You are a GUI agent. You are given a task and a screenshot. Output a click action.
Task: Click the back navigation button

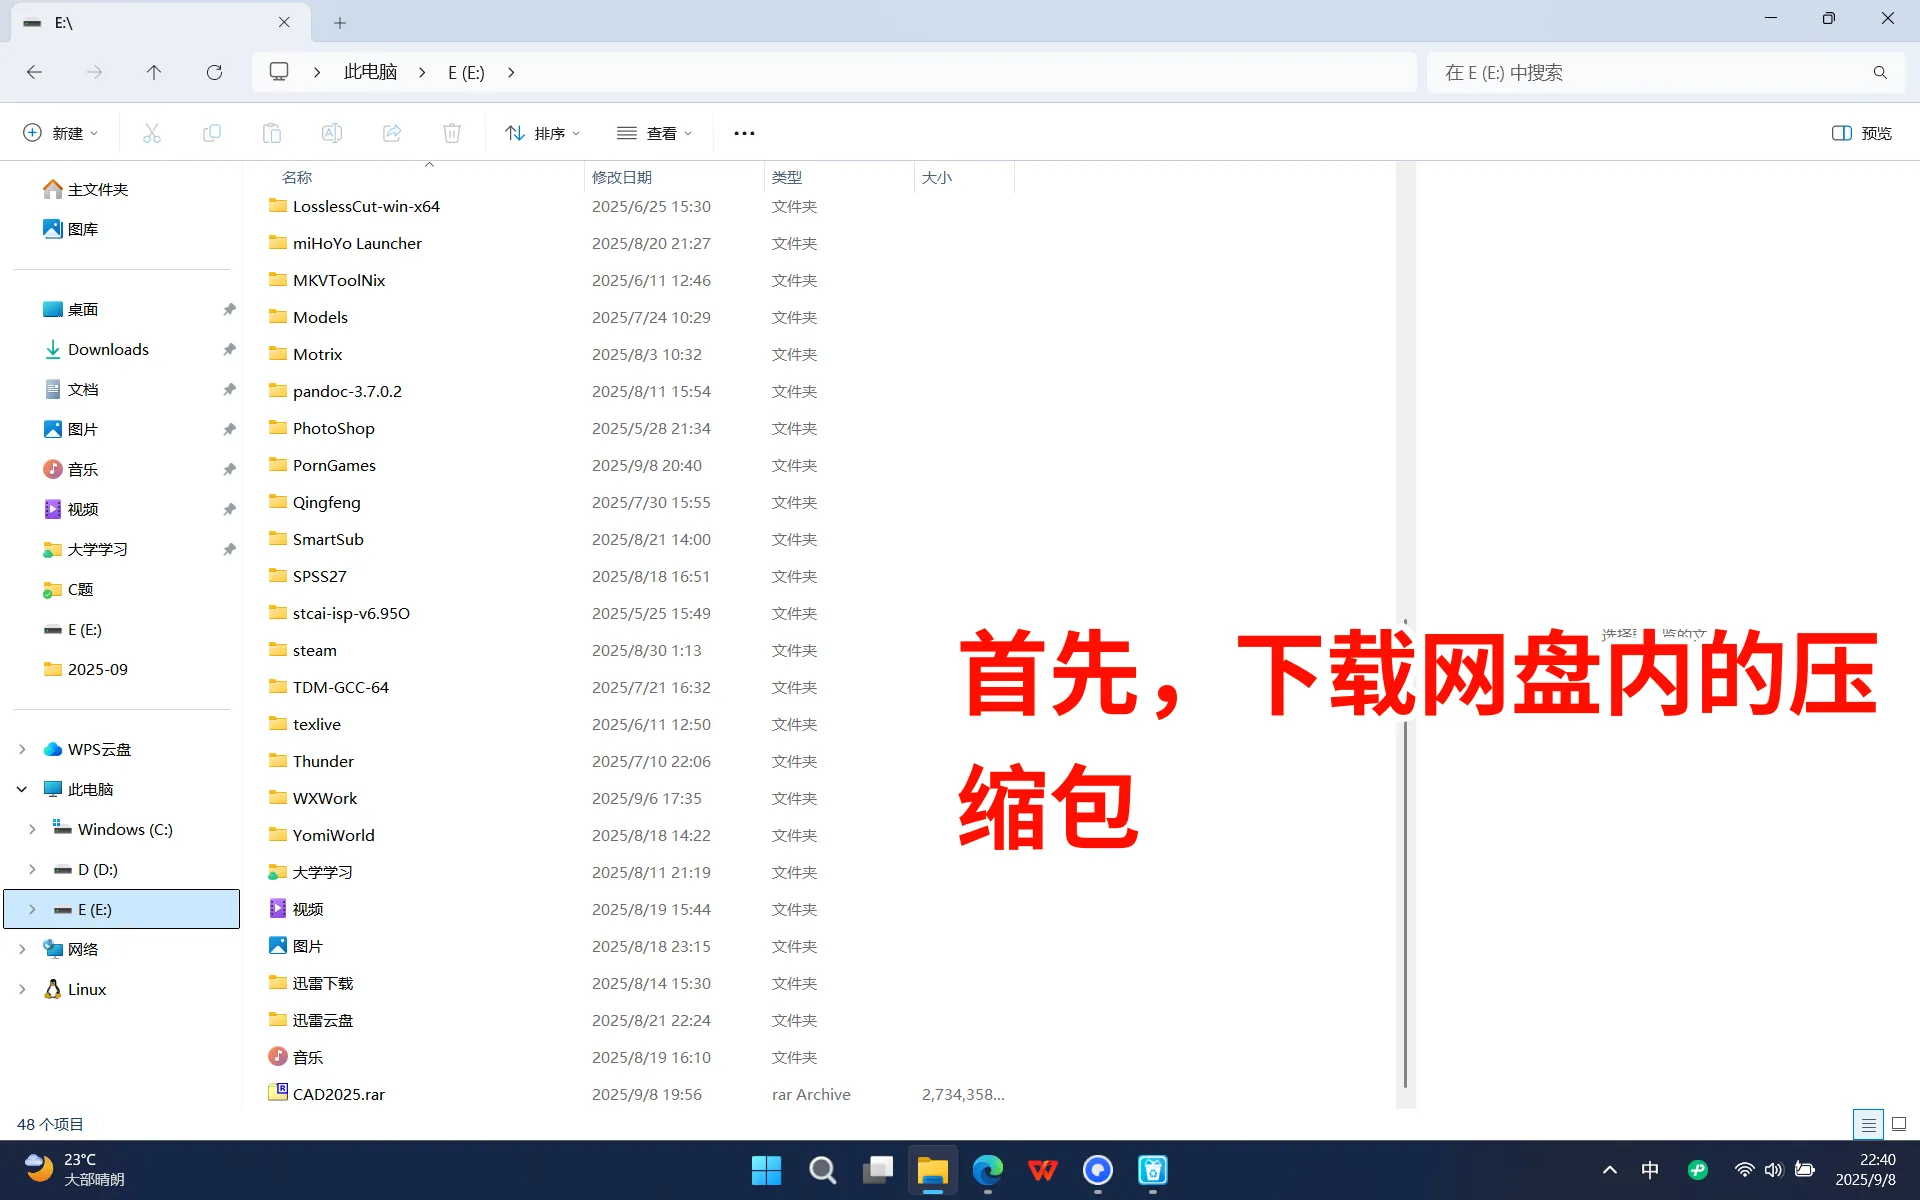34,72
